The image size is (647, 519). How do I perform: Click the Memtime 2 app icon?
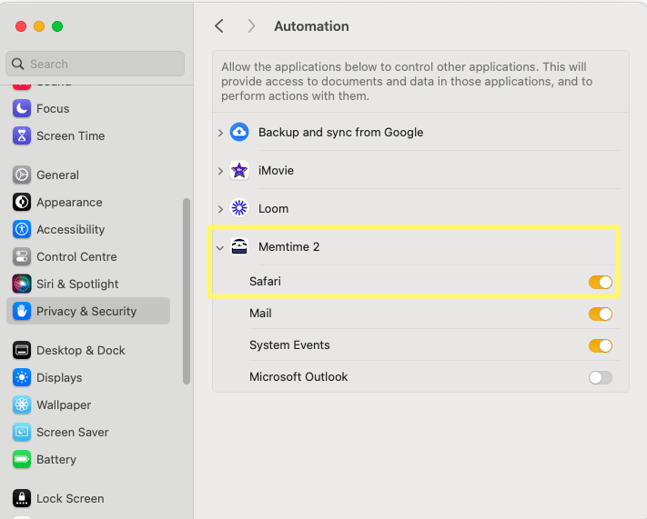[x=239, y=247]
